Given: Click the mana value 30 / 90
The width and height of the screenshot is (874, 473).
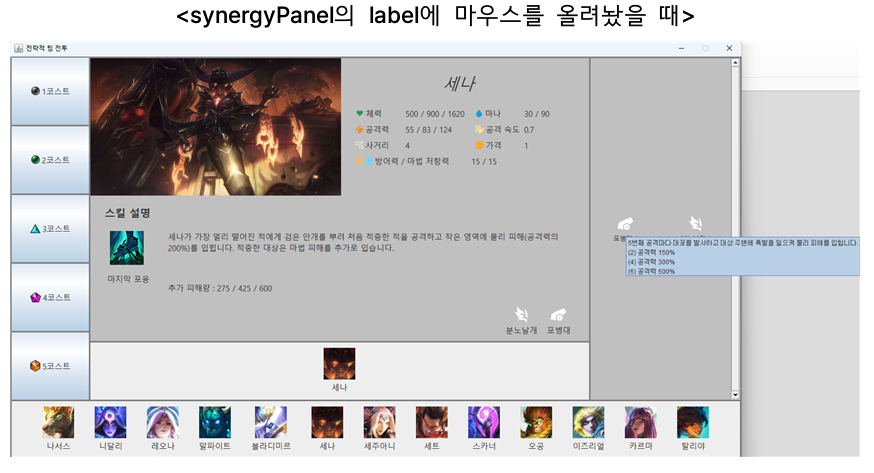Looking at the screenshot, I should 537,114.
